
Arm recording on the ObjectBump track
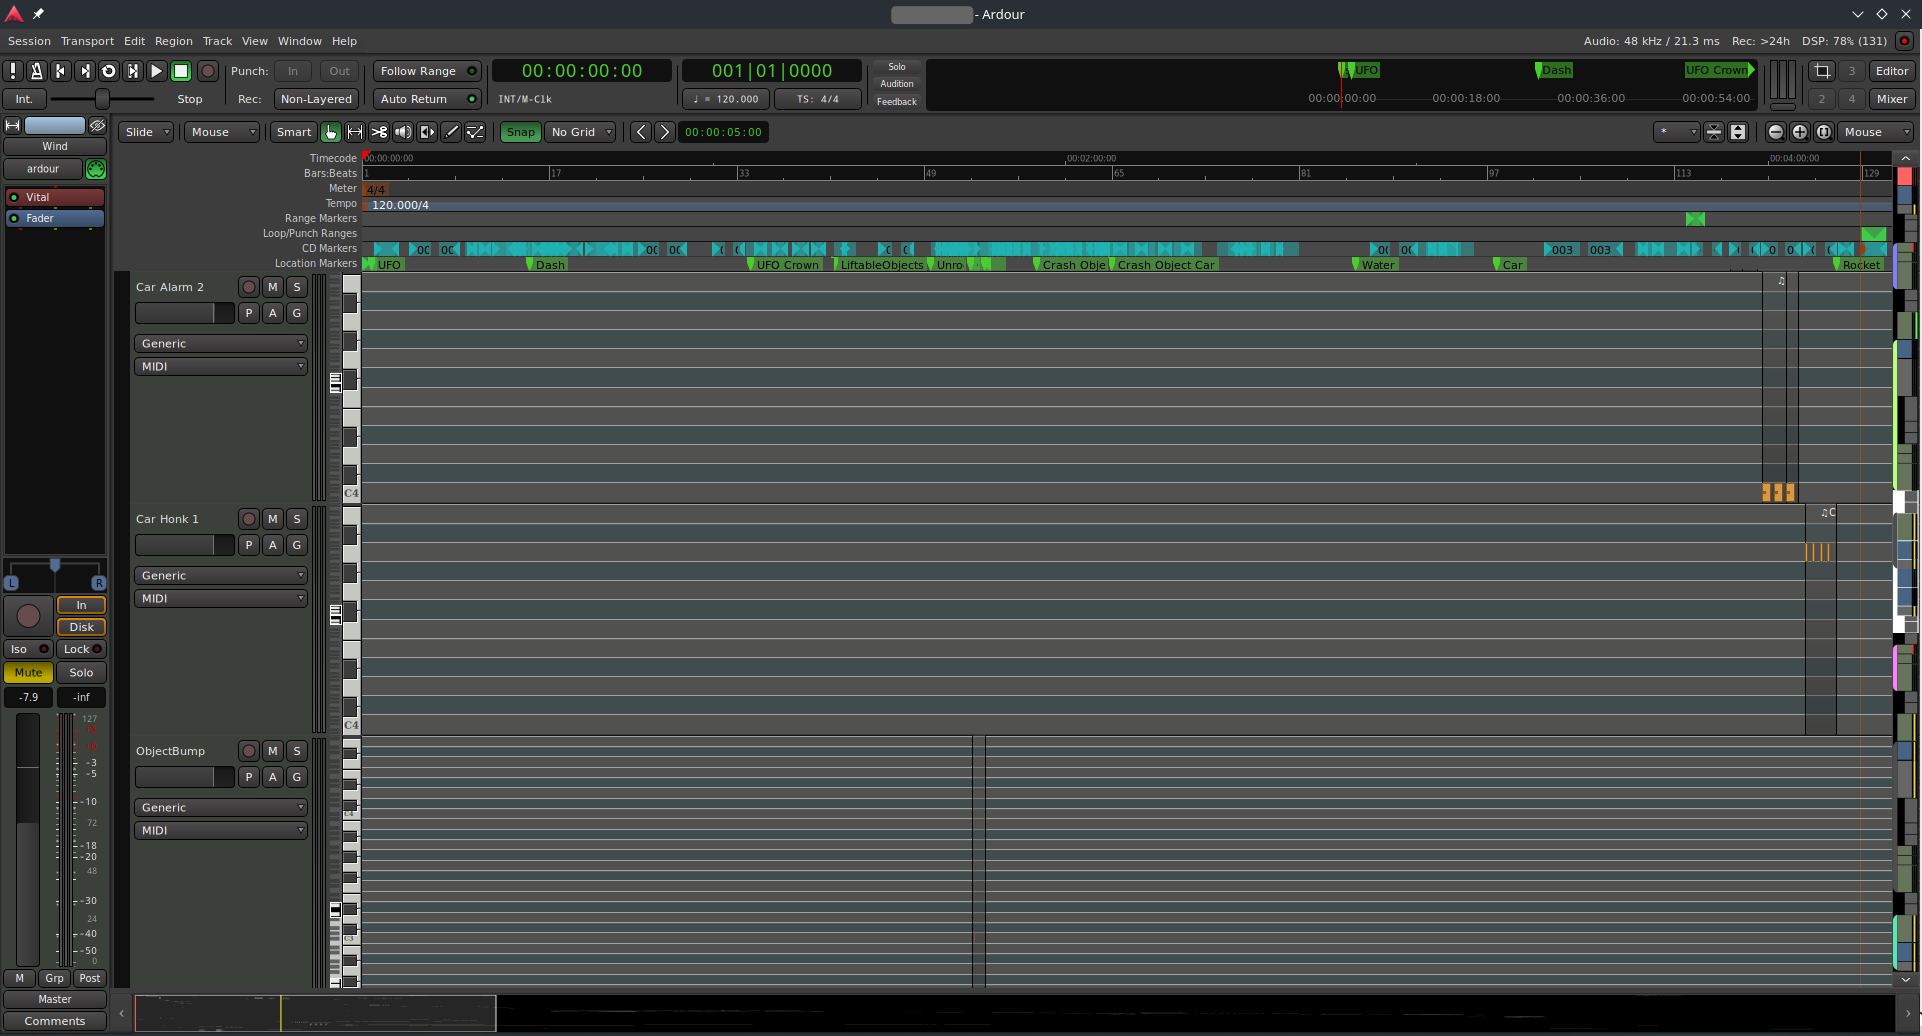[x=249, y=751]
